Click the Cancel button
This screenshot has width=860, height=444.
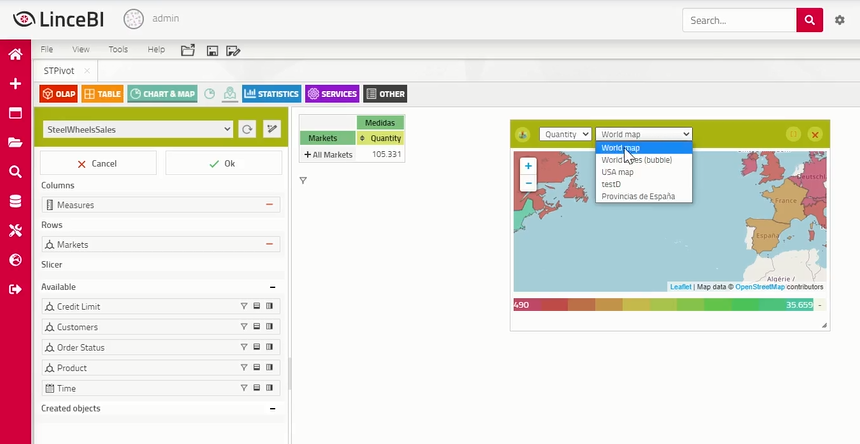point(98,163)
